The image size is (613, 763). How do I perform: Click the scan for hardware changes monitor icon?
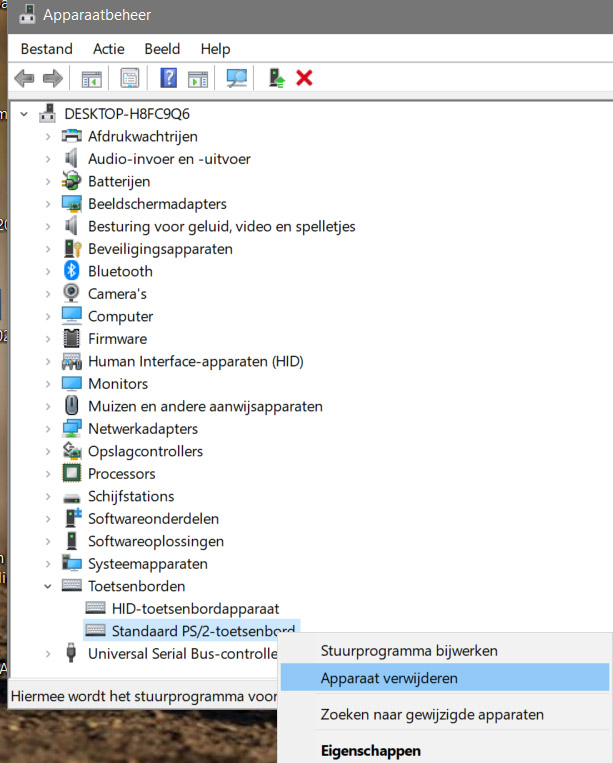(x=237, y=78)
